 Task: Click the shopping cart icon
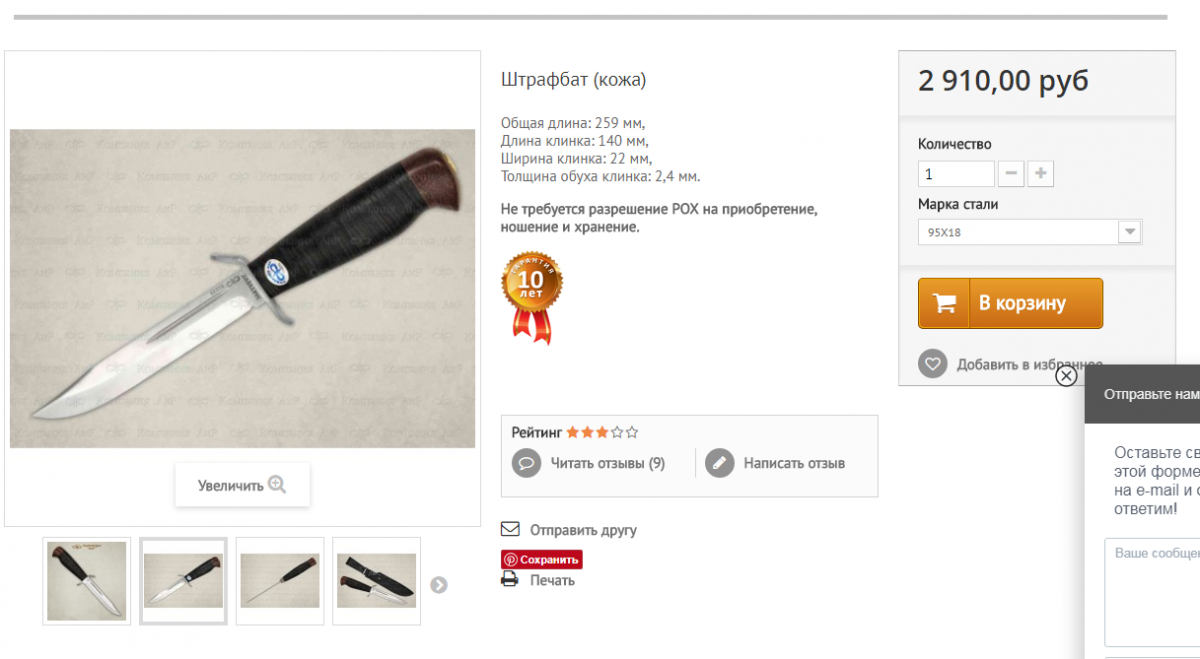click(944, 304)
